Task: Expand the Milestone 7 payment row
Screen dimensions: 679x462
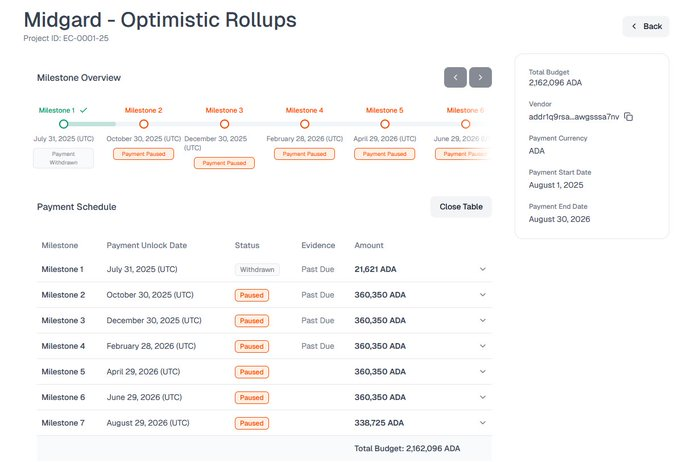Action: [482, 423]
